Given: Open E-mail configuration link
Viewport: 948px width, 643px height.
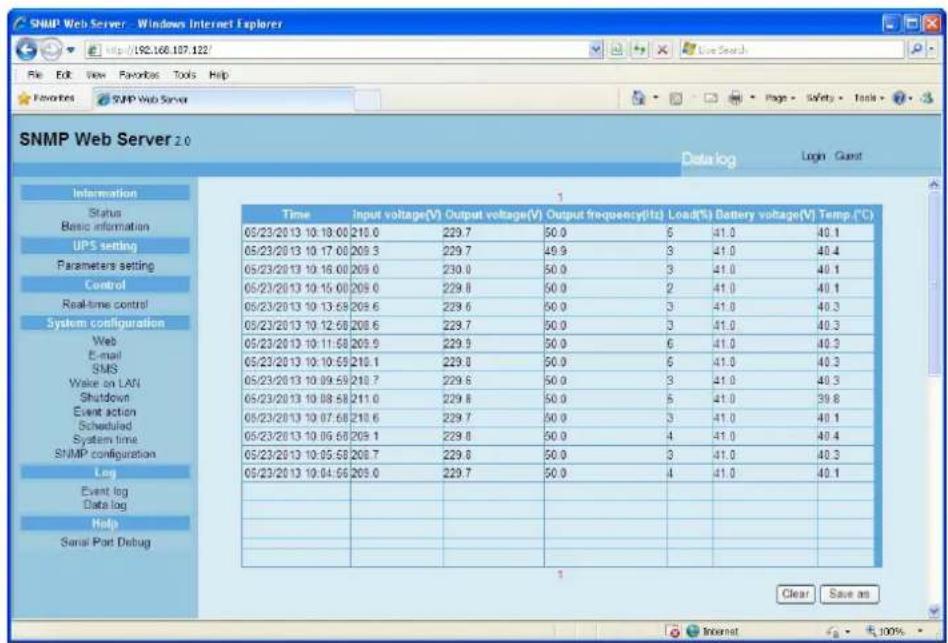Looking at the screenshot, I should 105,355.
